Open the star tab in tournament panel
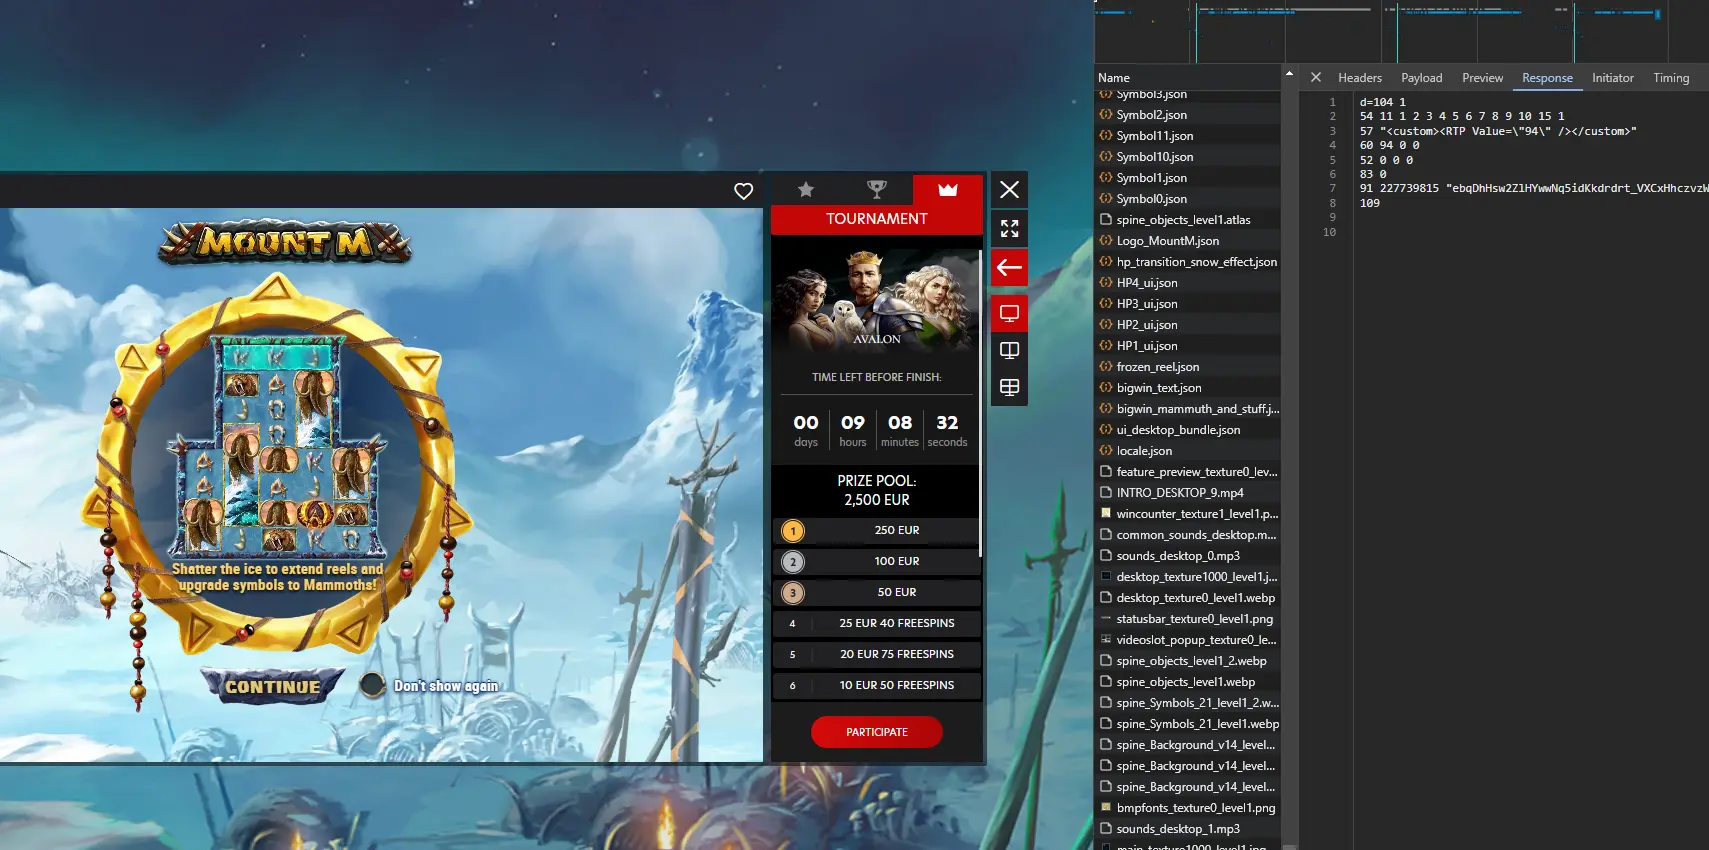1709x850 pixels. pyautogui.click(x=806, y=189)
